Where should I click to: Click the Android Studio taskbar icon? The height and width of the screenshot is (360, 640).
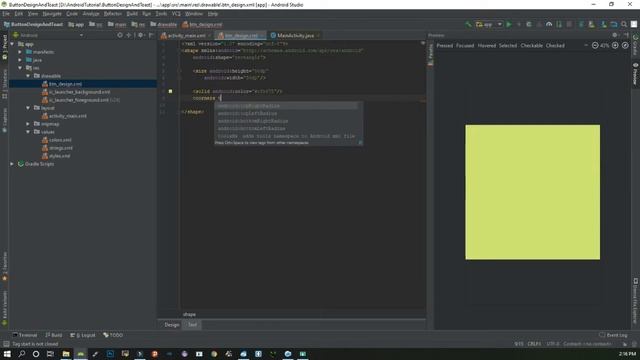coord(81,354)
